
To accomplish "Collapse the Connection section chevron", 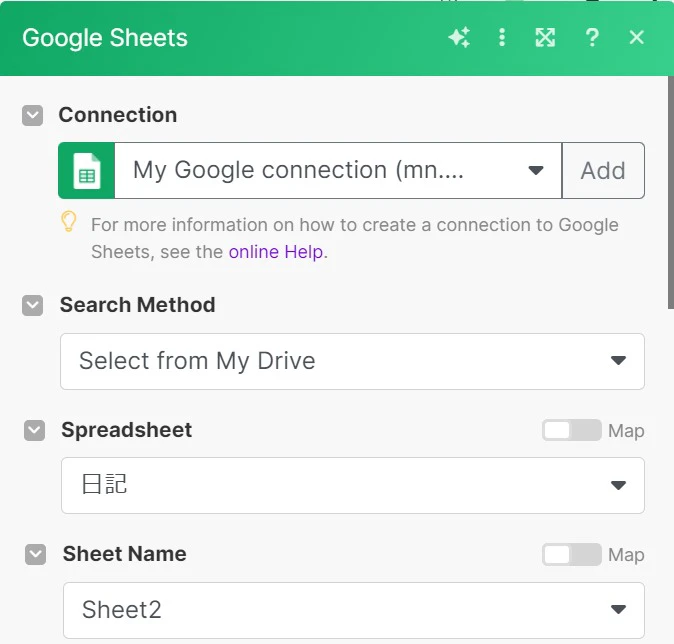I will (32, 116).
